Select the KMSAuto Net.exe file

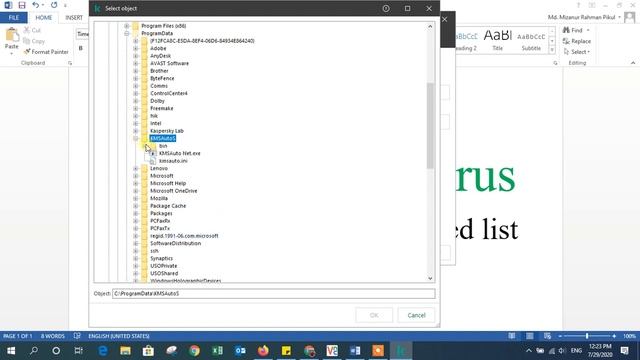[x=180, y=153]
